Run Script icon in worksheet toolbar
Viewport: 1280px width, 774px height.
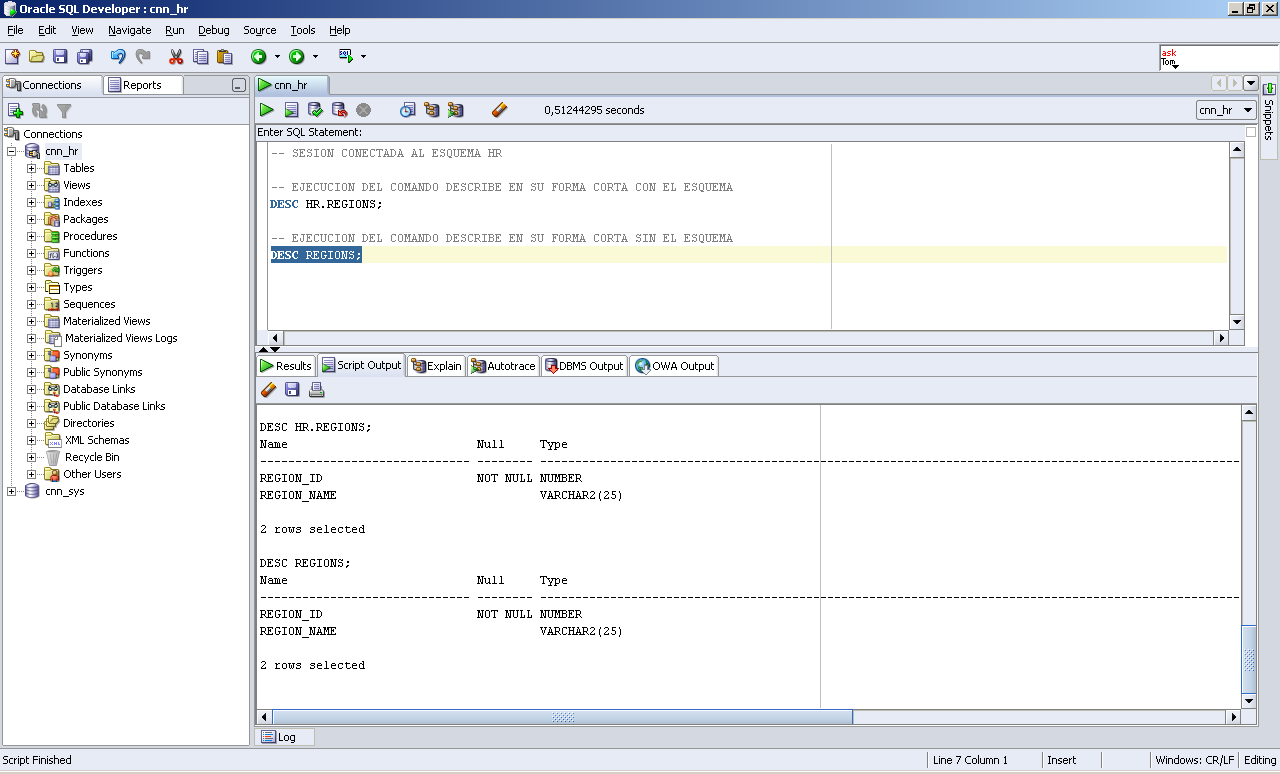point(291,110)
